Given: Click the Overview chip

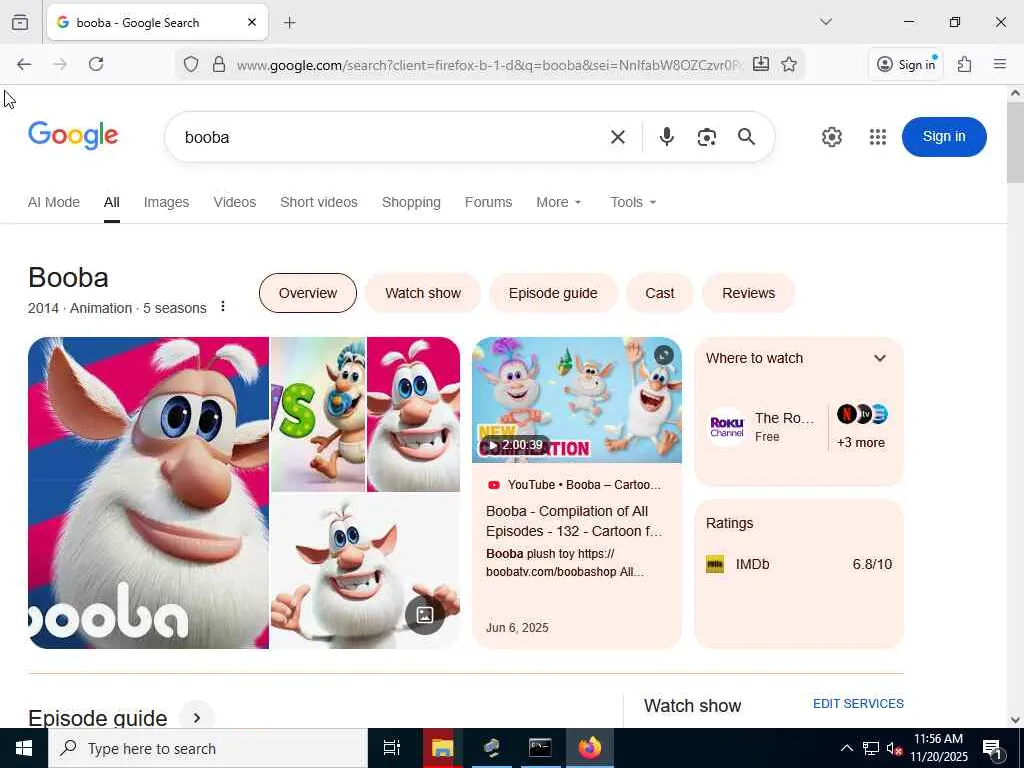Looking at the screenshot, I should point(308,293).
